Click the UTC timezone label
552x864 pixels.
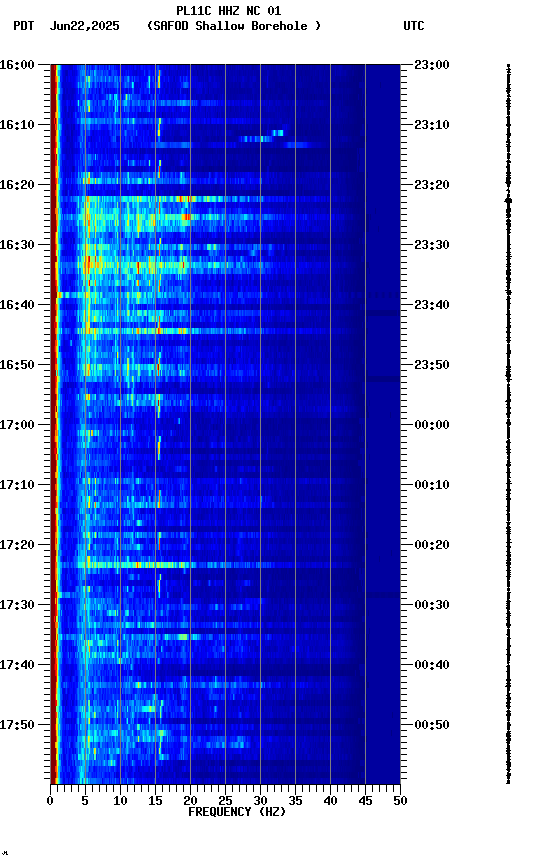(414, 26)
